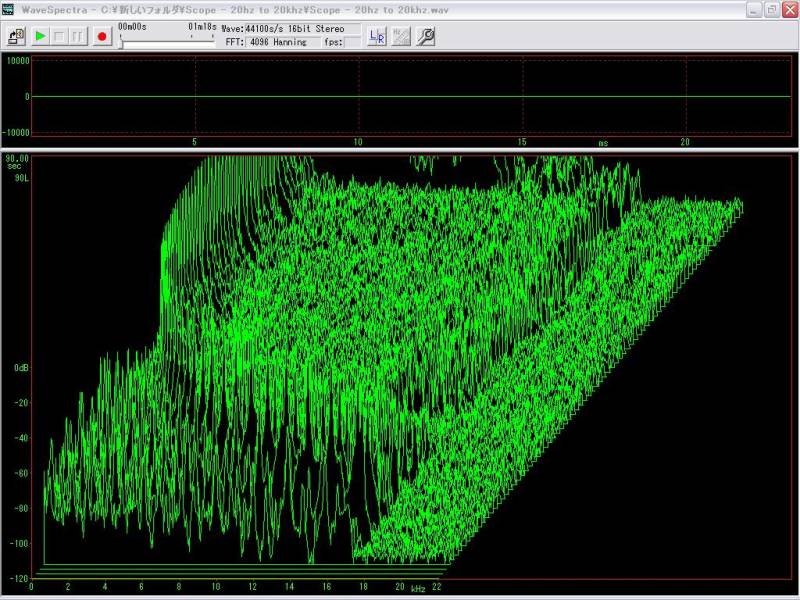This screenshot has height=600, width=800.
Task: Maximize the WaveSpectra window
Action: point(770,9)
